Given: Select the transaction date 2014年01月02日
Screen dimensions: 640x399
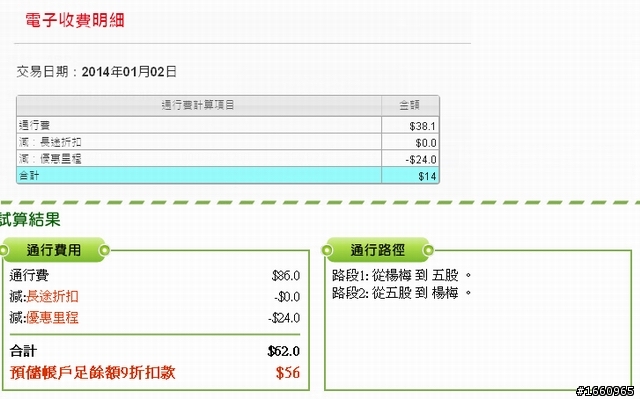Looking at the screenshot, I should pyautogui.click(x=129, y=72).
